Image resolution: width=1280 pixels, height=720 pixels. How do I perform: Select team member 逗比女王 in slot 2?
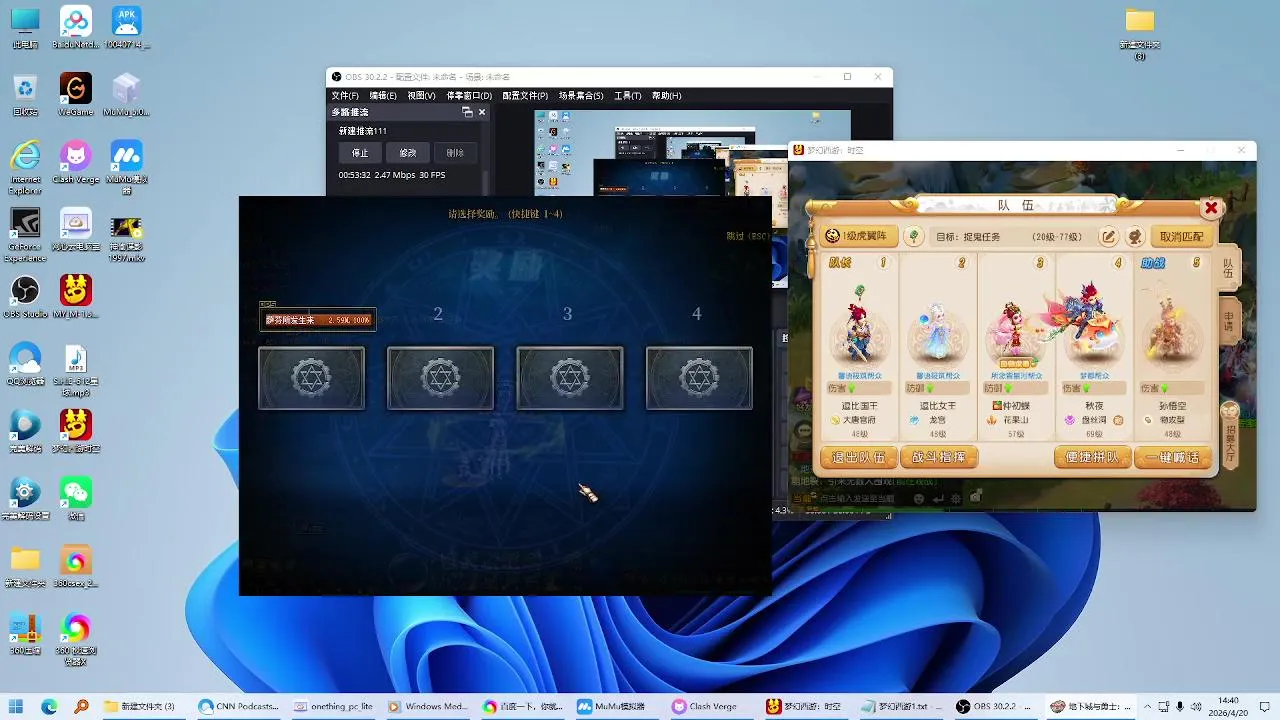tap(938, 347)
